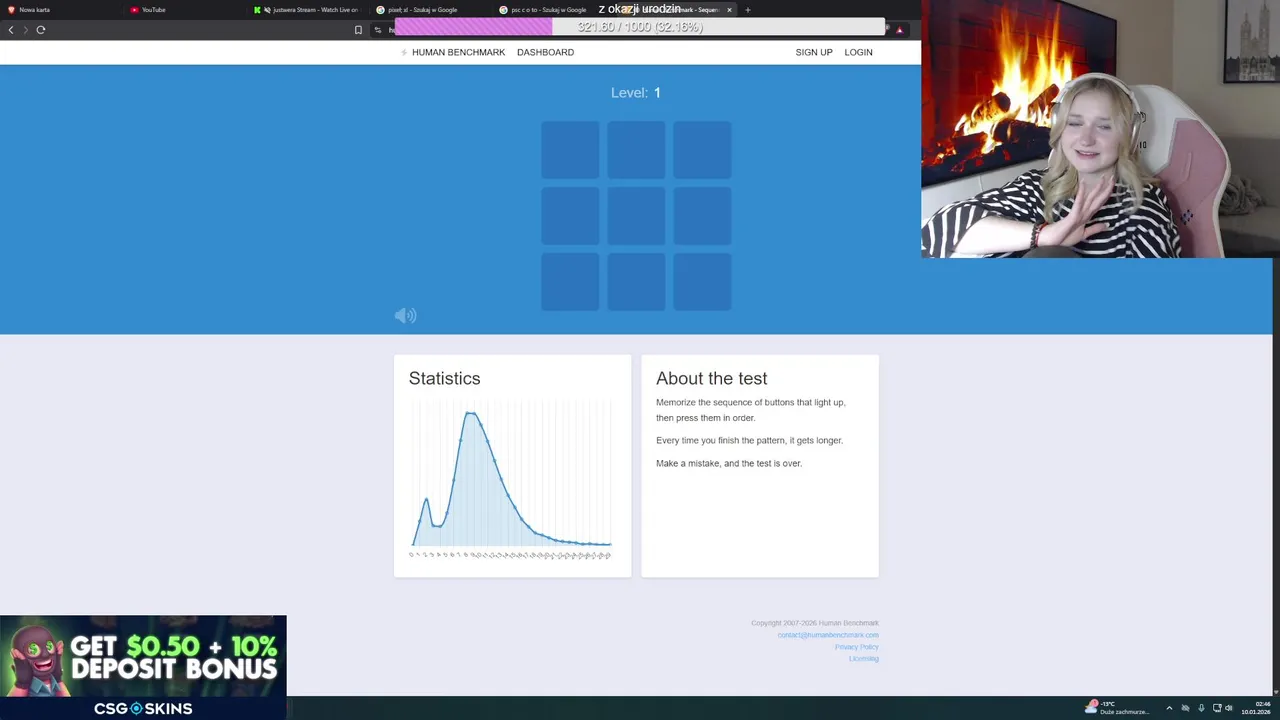Click the crossed-out cloud tray icon
1280x720 pixels.
[x=1186, y=708]
